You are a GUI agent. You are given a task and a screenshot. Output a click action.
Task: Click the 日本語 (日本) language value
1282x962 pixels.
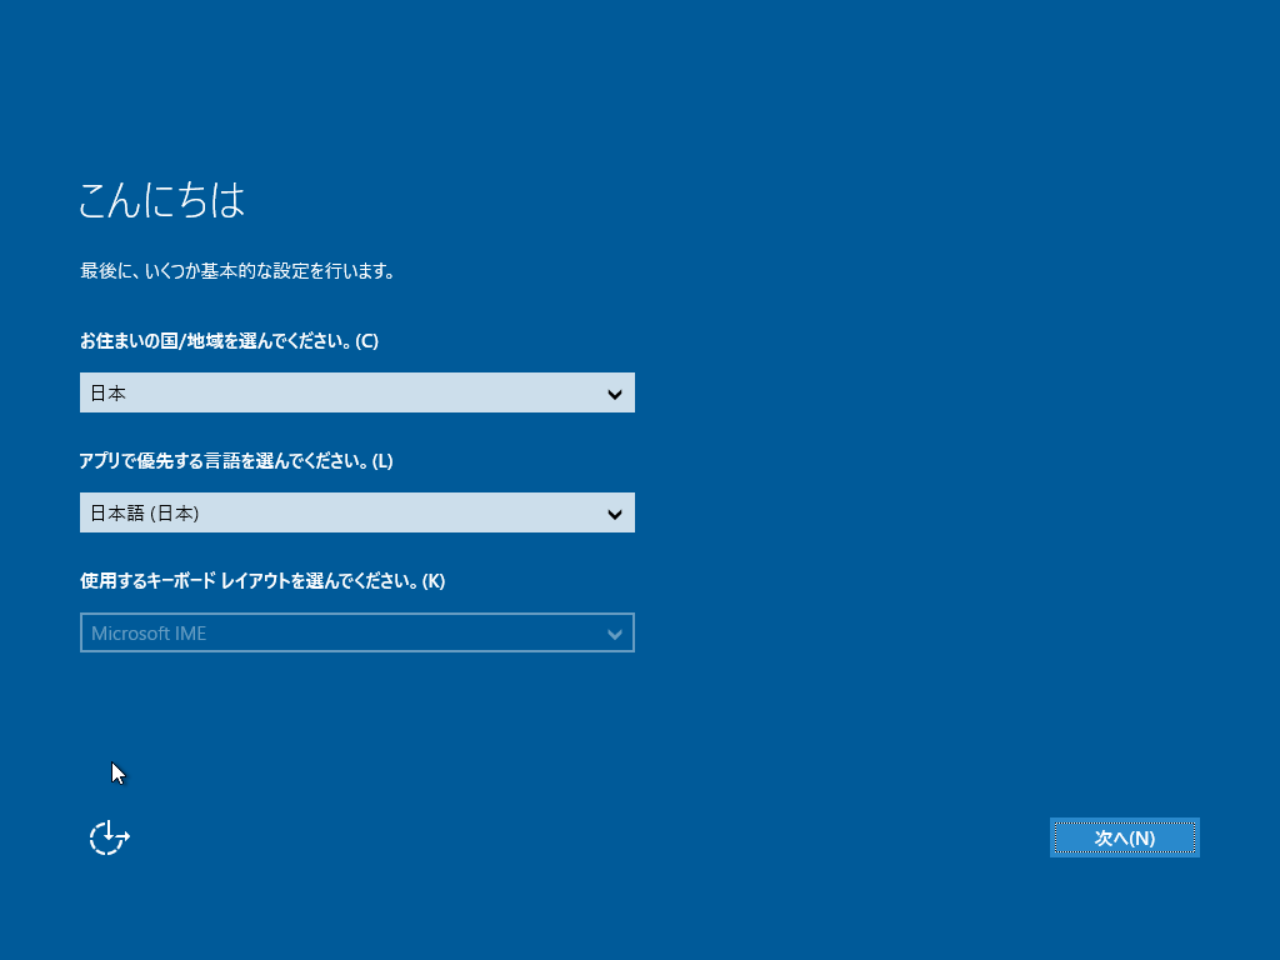pyautogui.click(x=146, y=513)
